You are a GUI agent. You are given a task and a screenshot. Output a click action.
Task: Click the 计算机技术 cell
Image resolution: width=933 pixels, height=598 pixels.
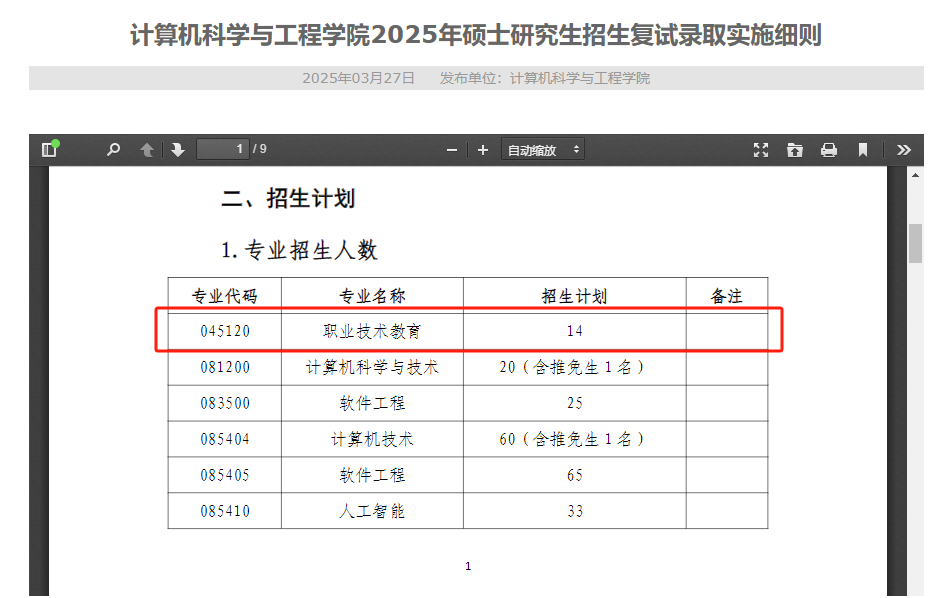pyautogui.click(x=372, y=439)
